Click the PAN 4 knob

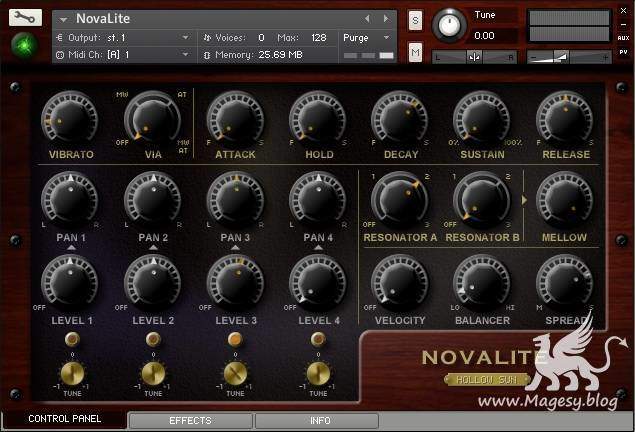318,200
